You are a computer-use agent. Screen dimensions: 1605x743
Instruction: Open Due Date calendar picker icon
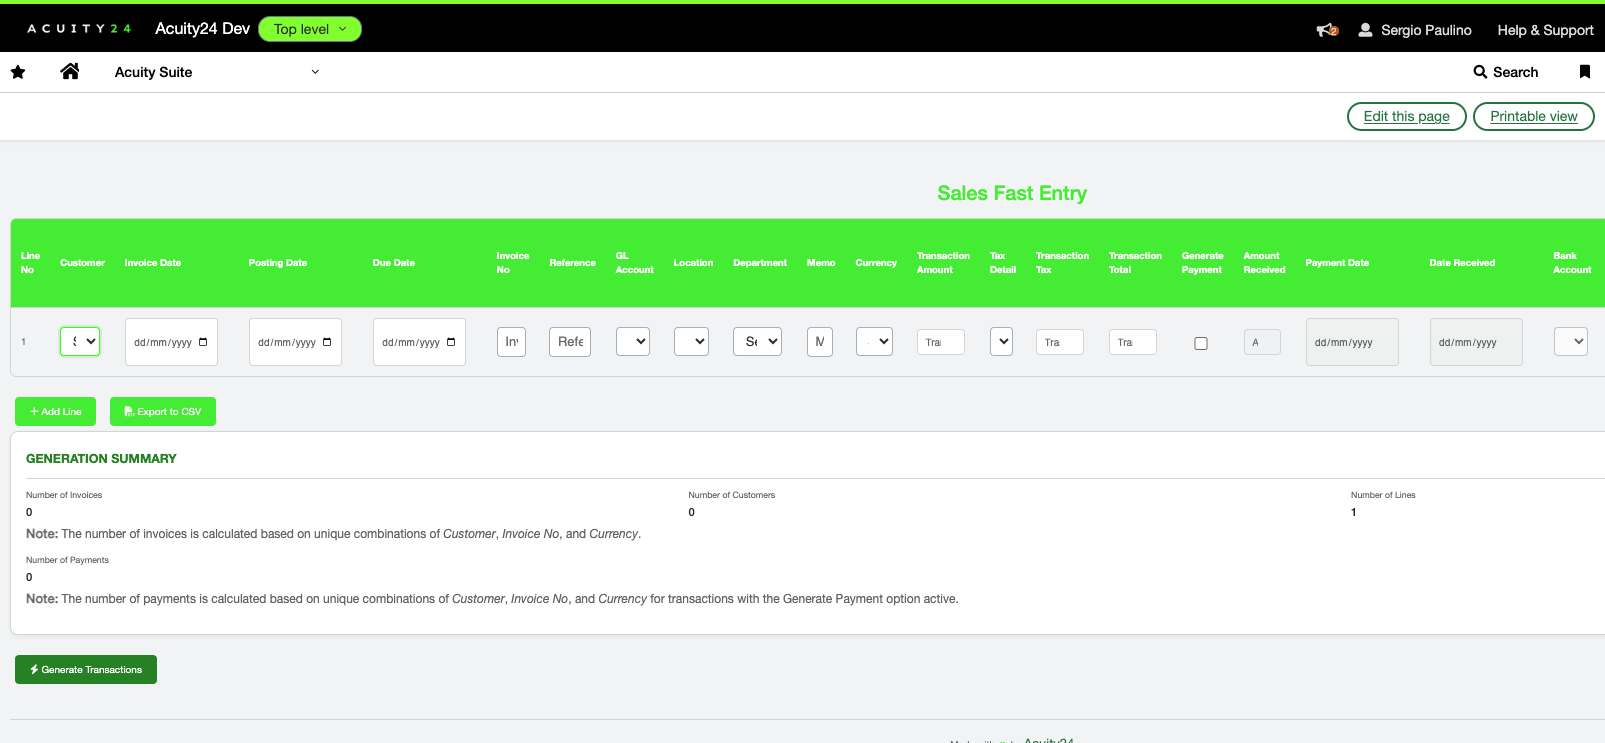451,342
